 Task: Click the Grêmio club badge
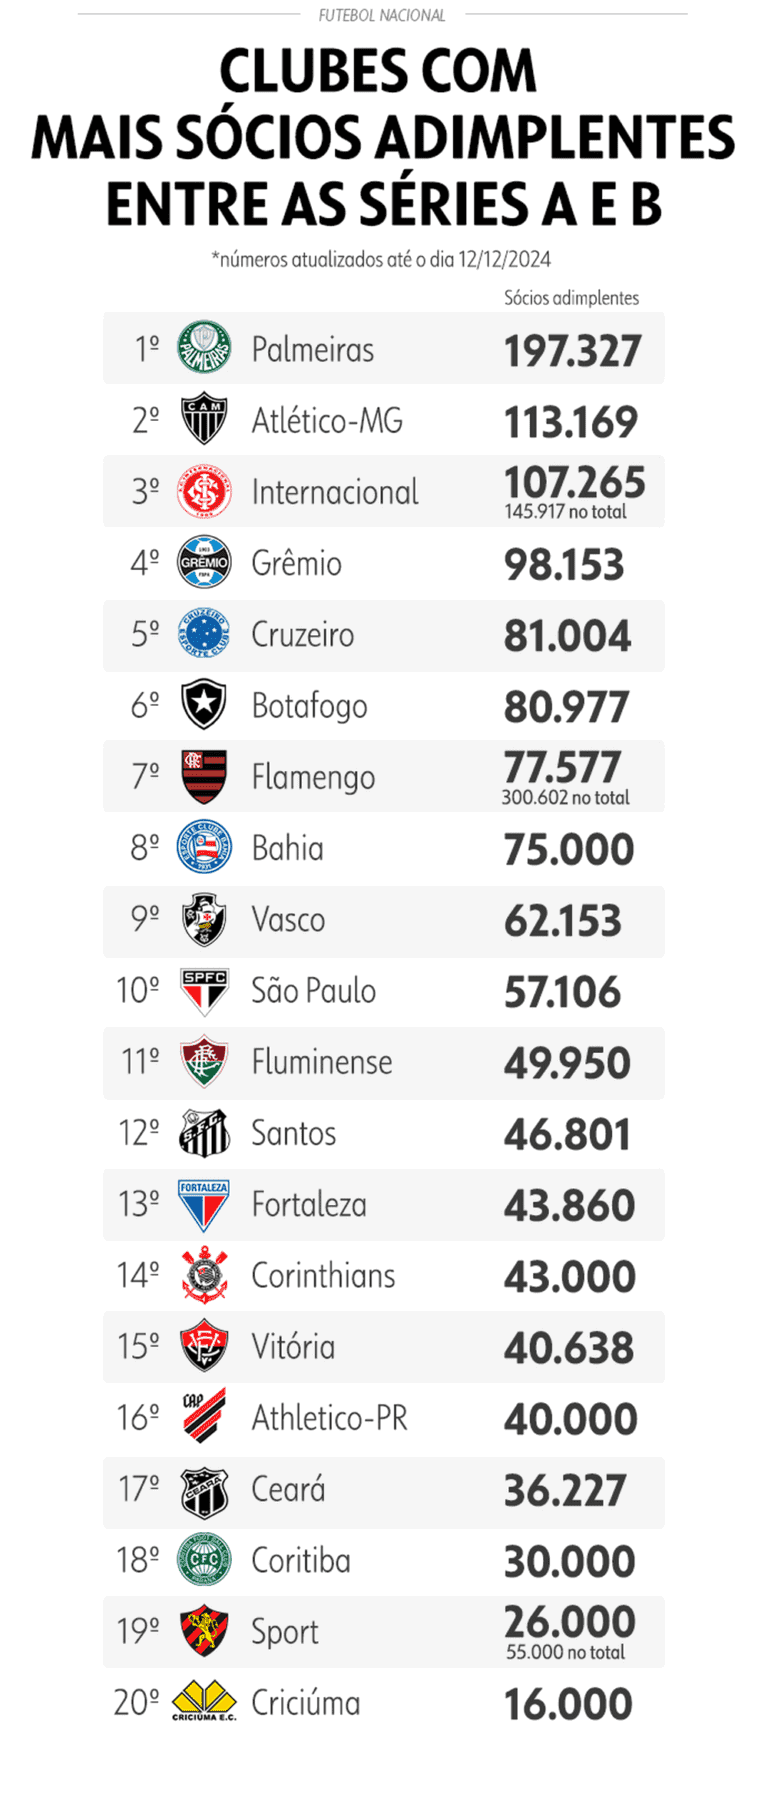(204, 563)
